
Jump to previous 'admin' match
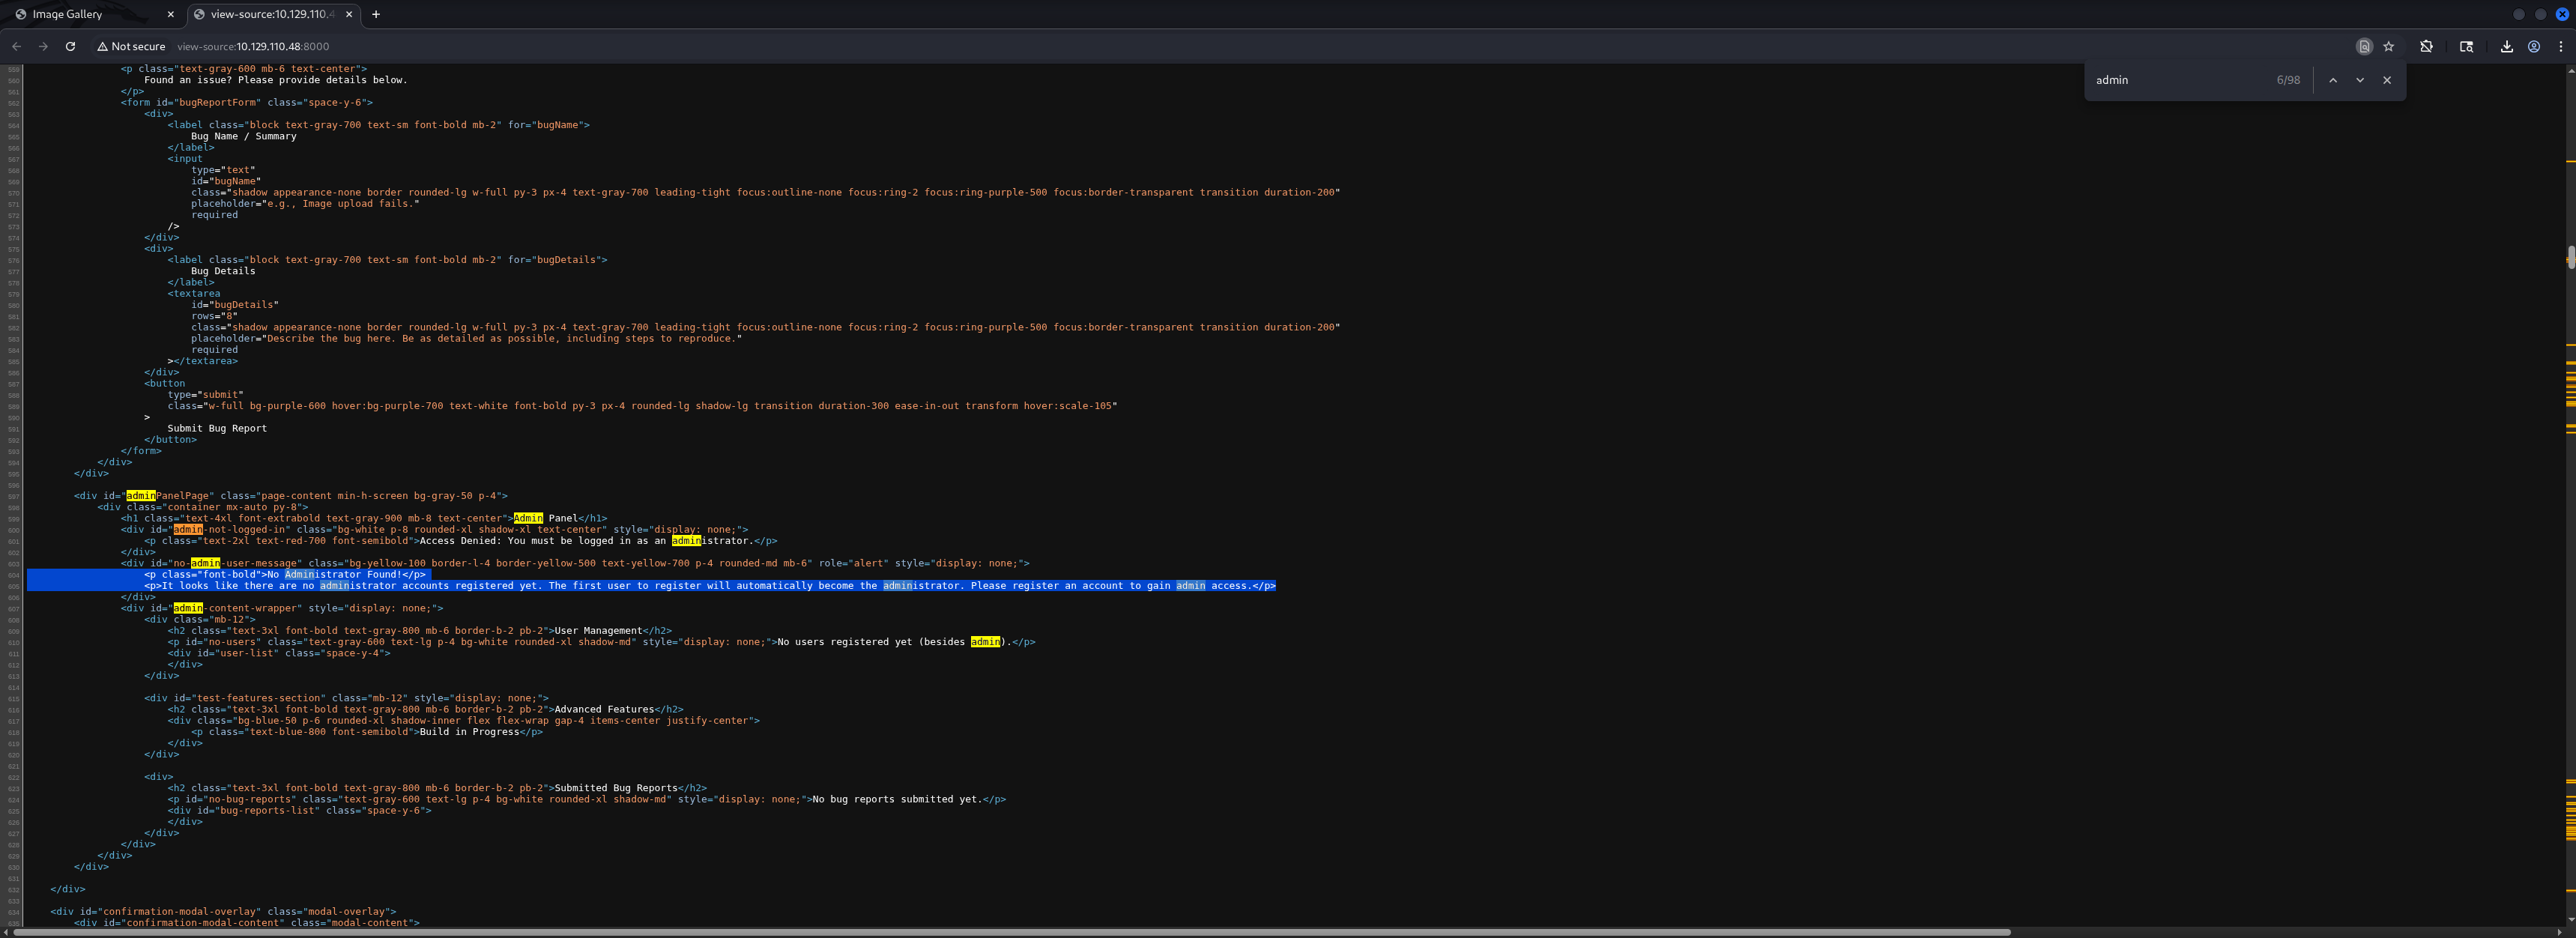pos(2333,80)
